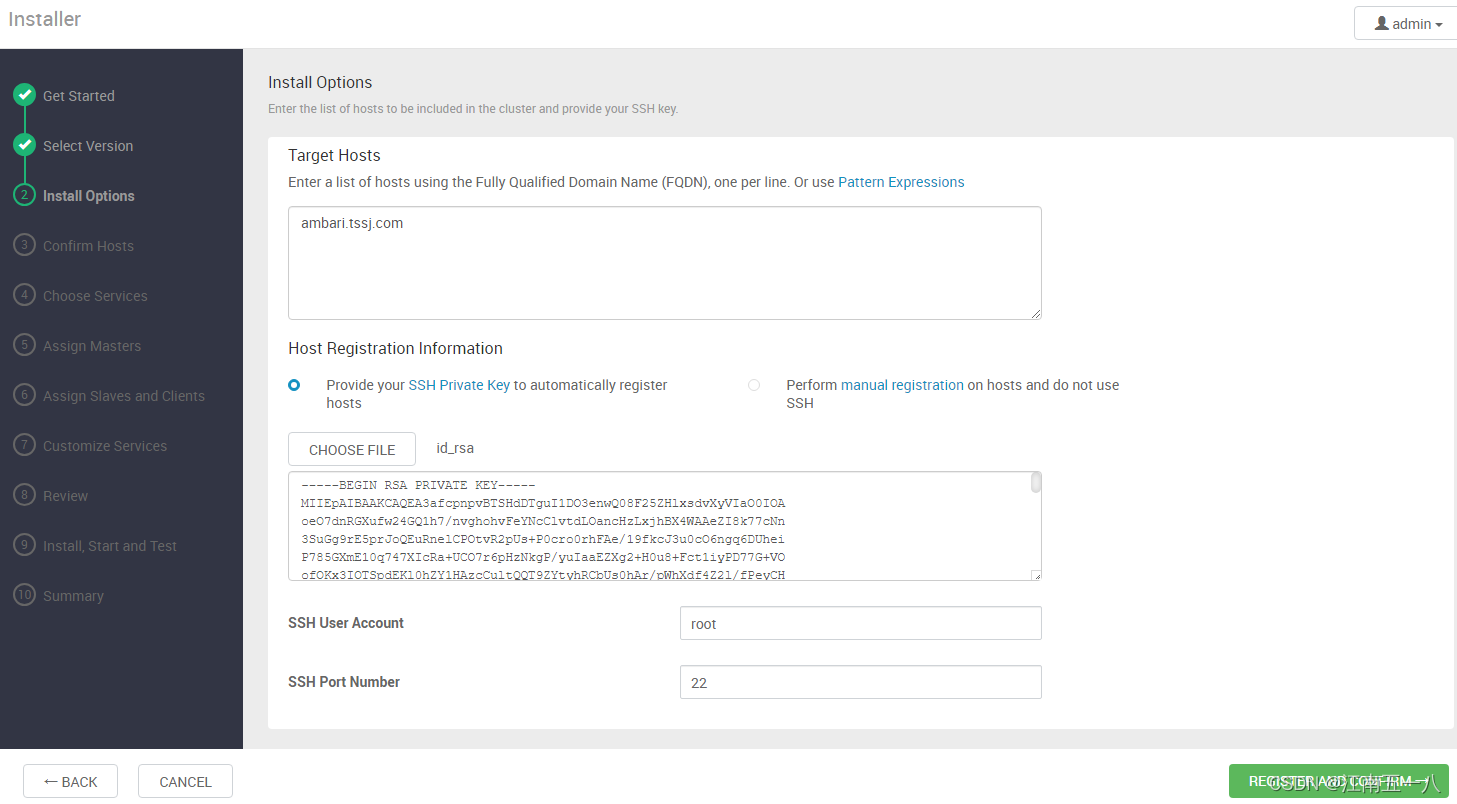Screen dimensions: 1457x804
Task: Open the SSH Private Key link
Action: click(459, 385)
